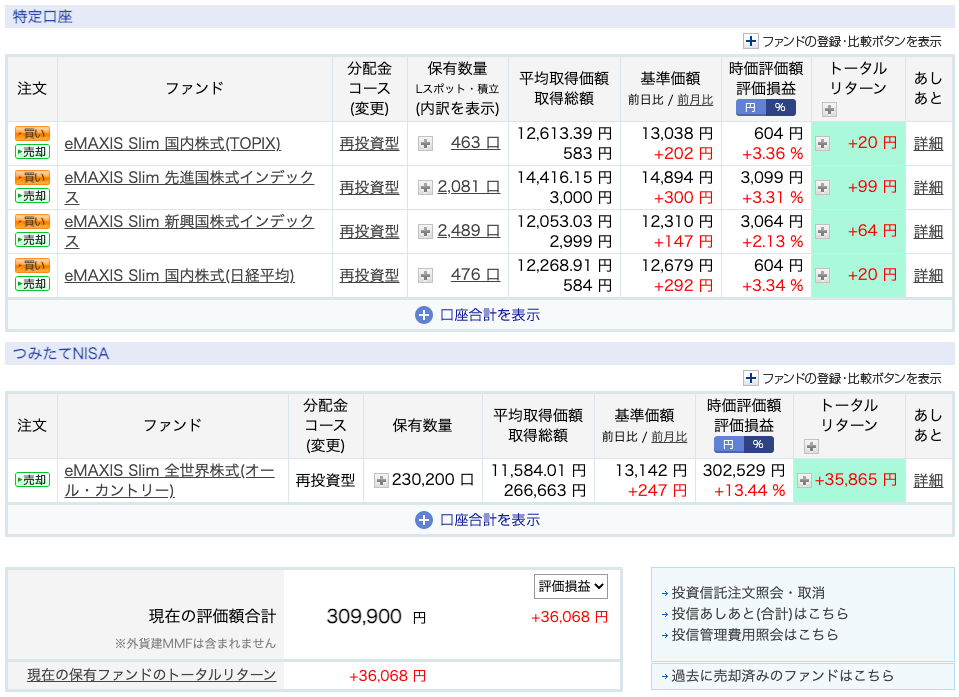The image size is (959, 697).
Task: Click 再投資型 link for 新興国株式 fund
Action: [369, 232]
